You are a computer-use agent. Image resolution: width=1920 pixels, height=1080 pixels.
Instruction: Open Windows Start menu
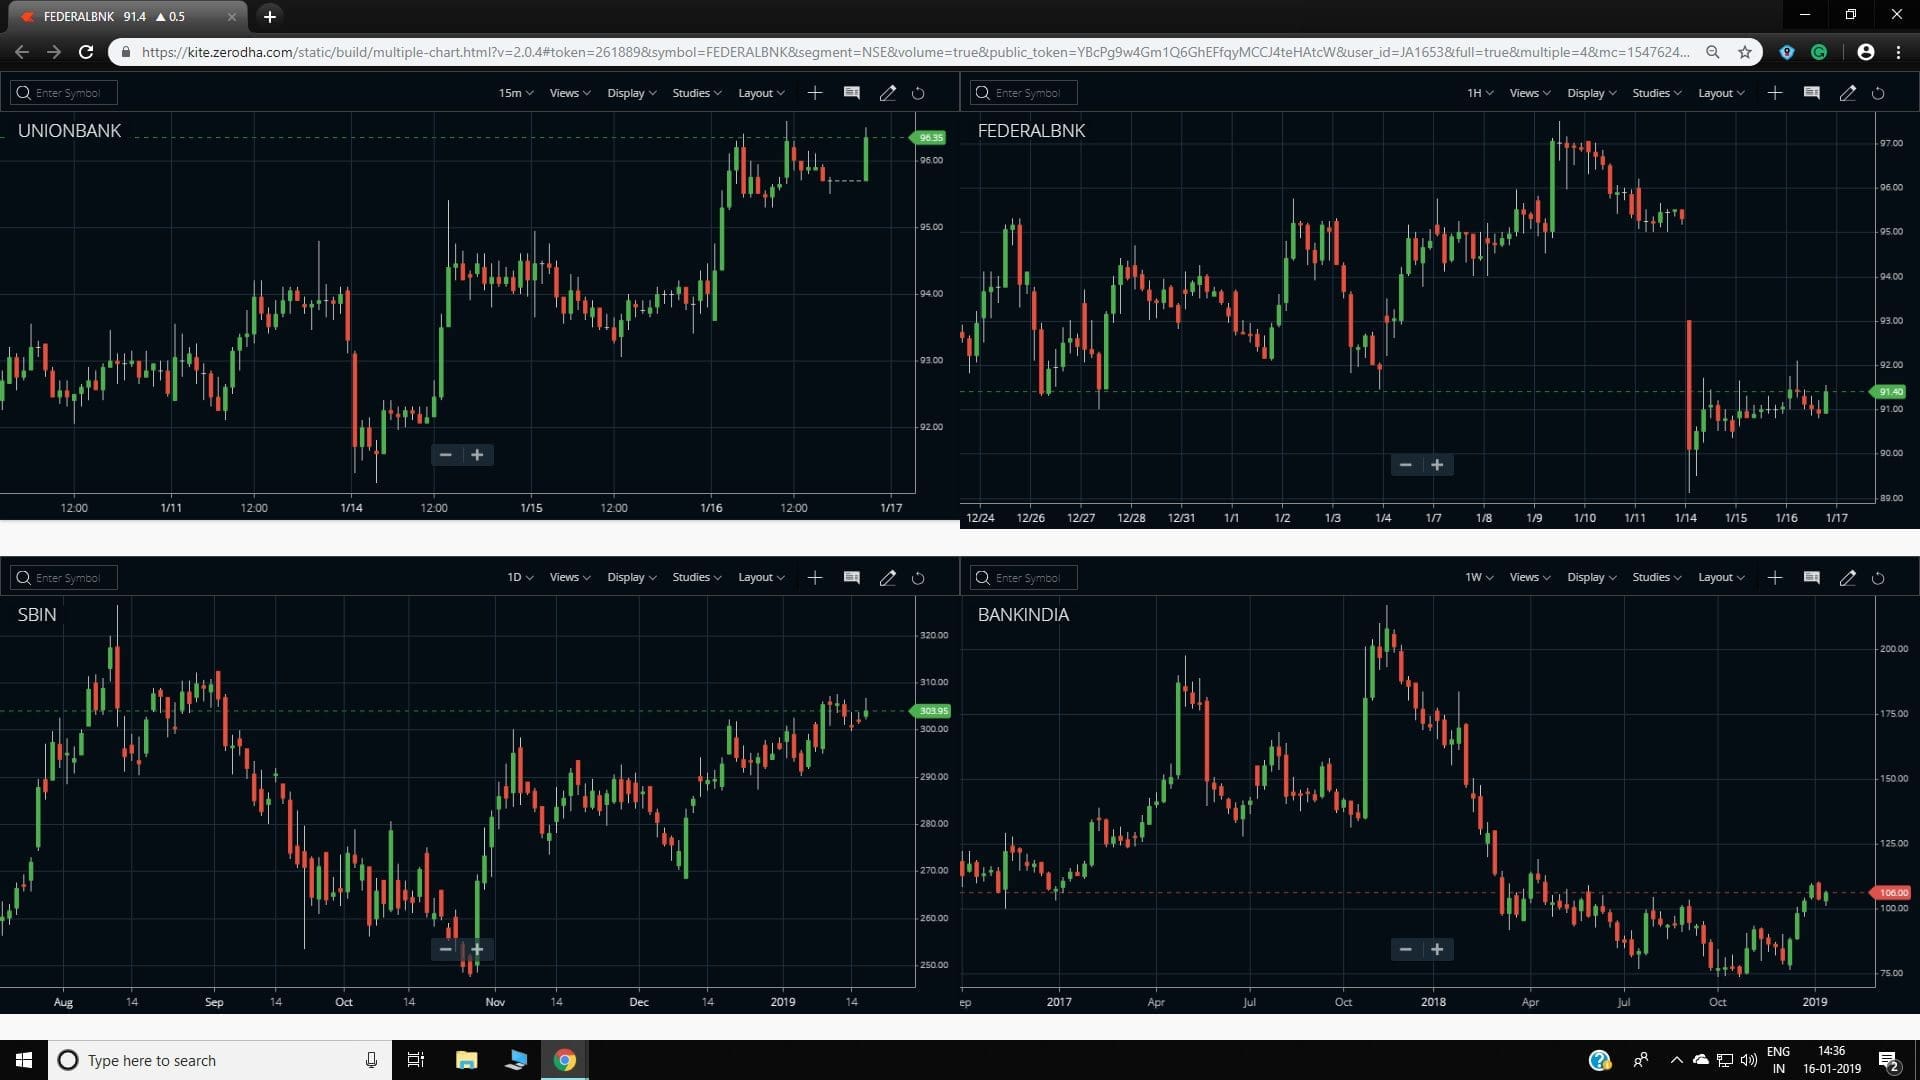[24, 1060]
